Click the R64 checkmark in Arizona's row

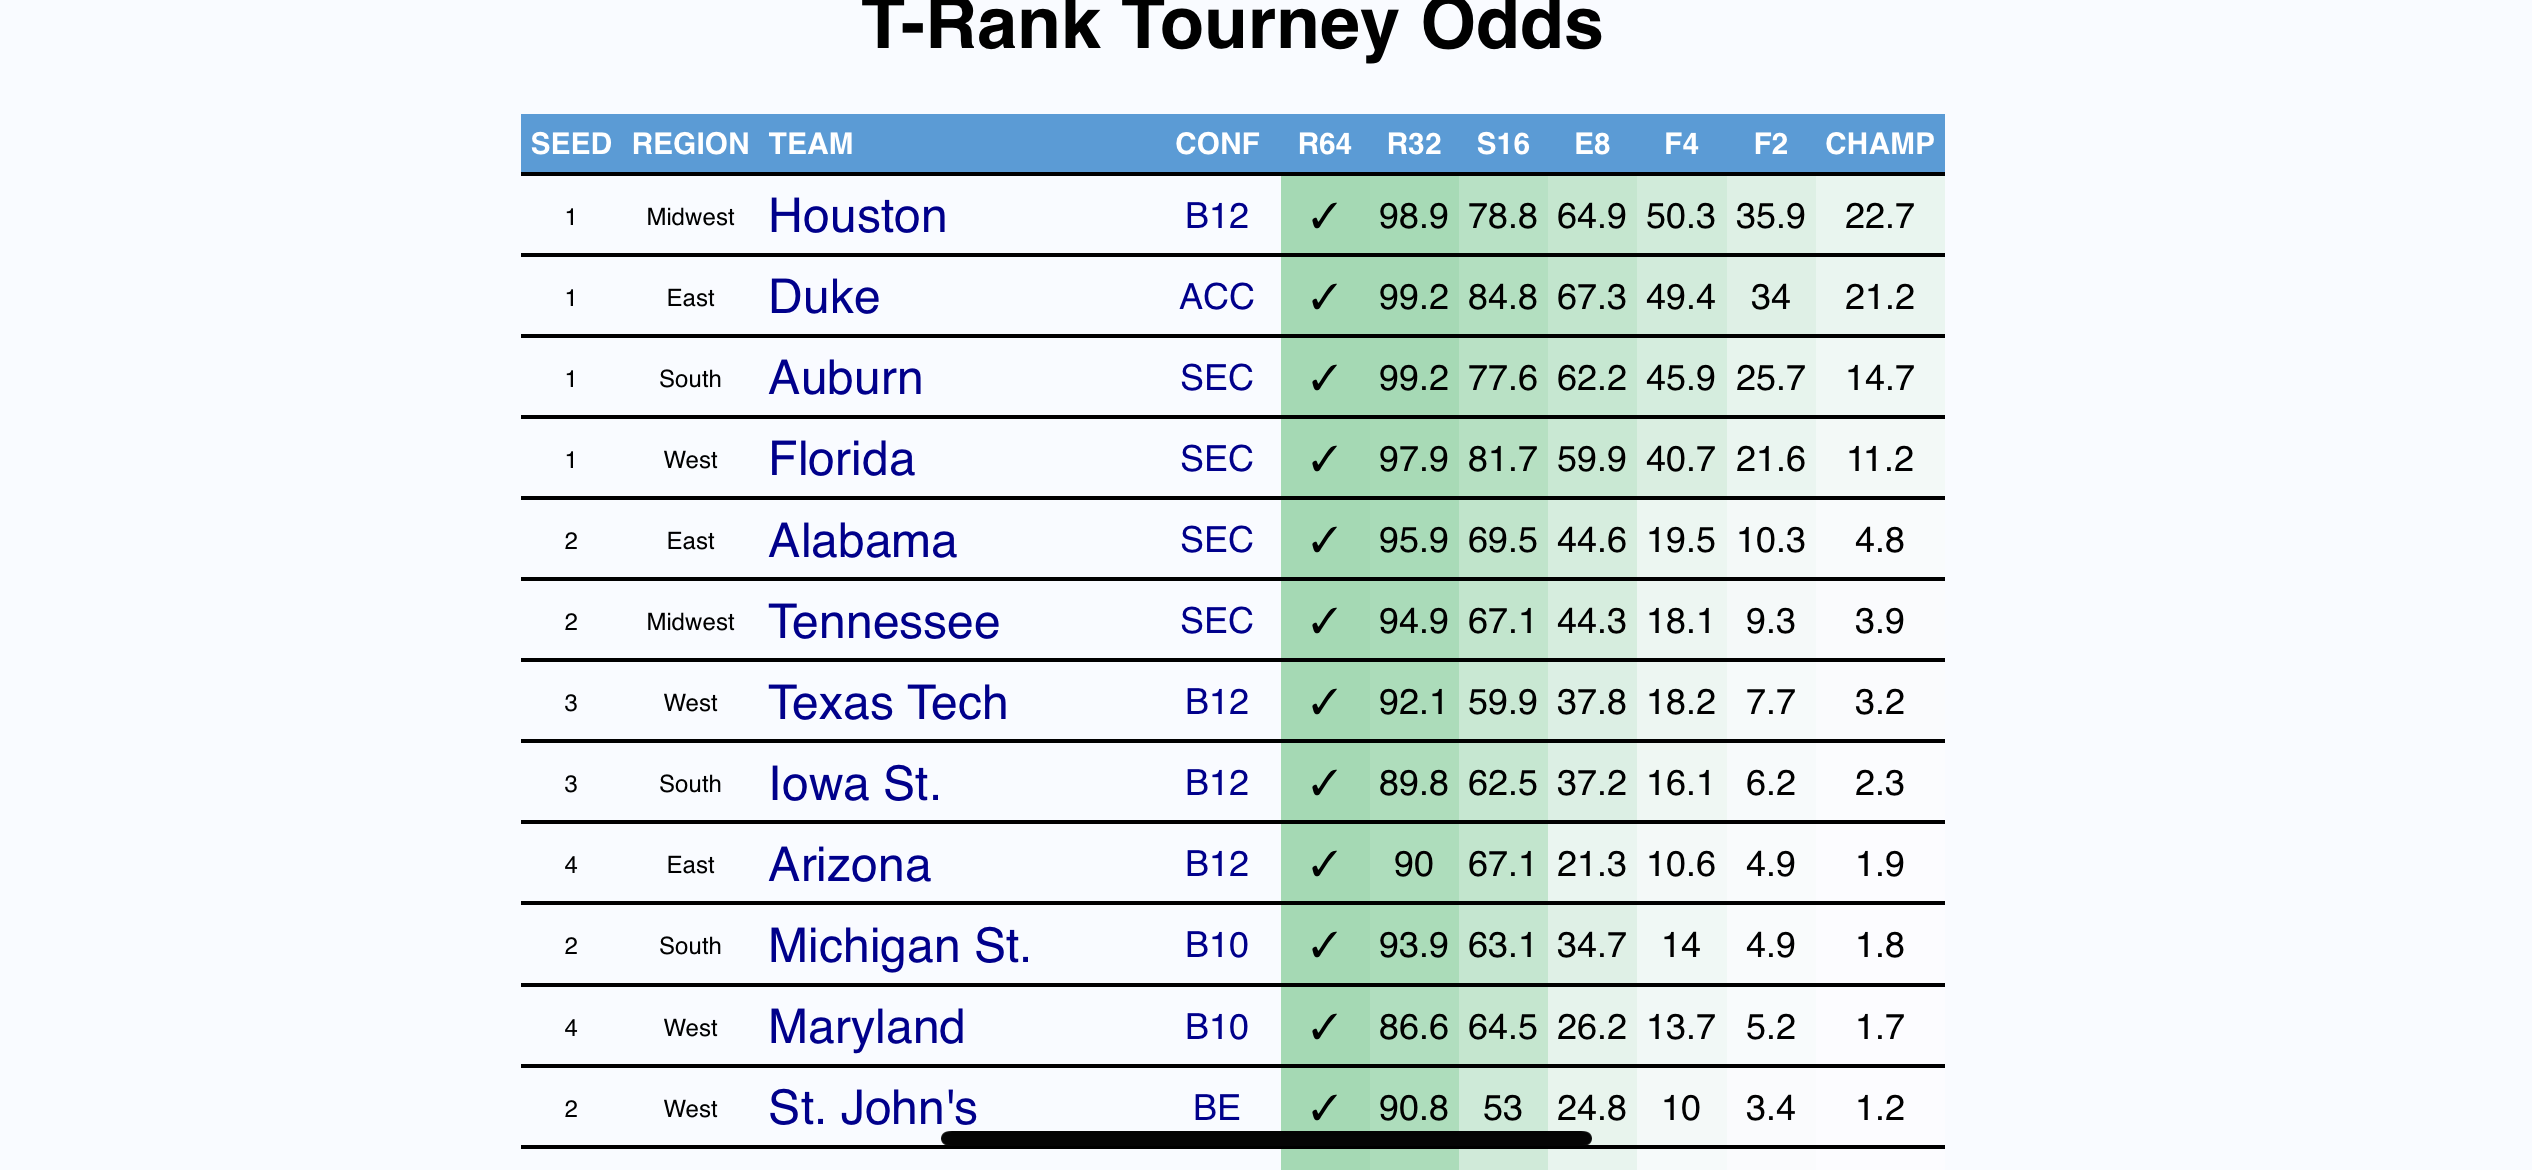[1323, 864]
